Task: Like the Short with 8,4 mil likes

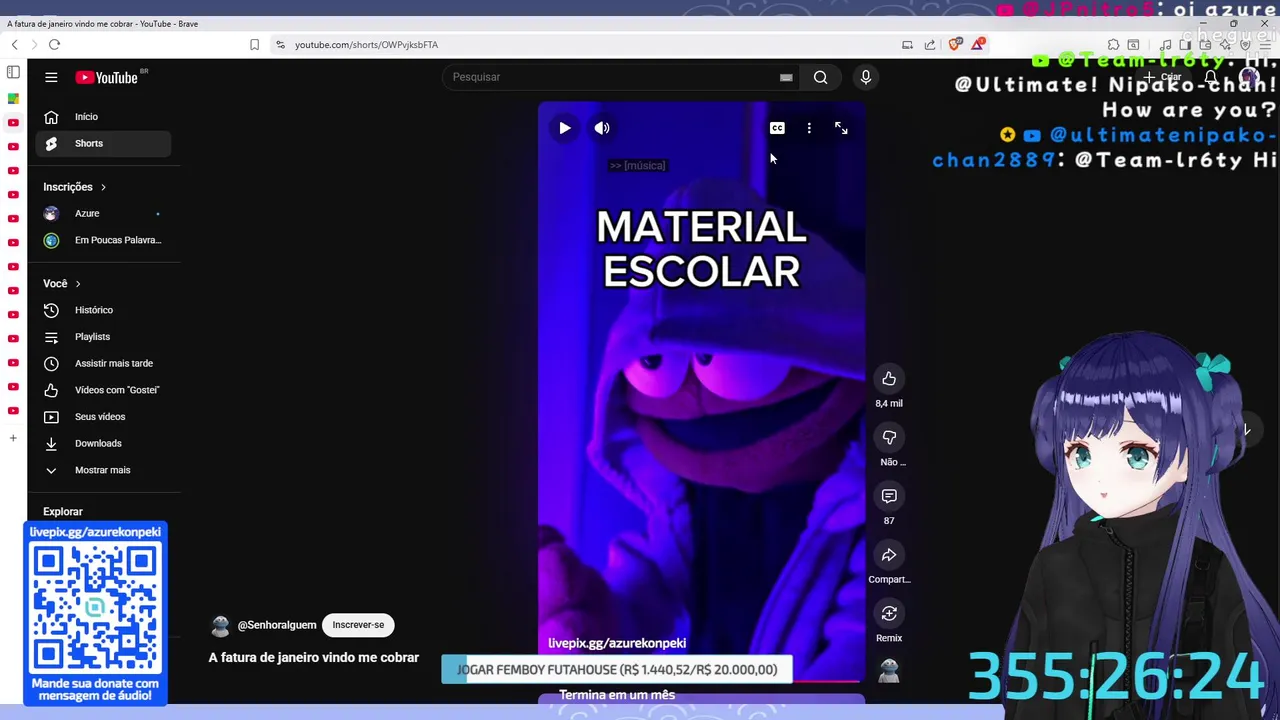Action: (889, 378)
